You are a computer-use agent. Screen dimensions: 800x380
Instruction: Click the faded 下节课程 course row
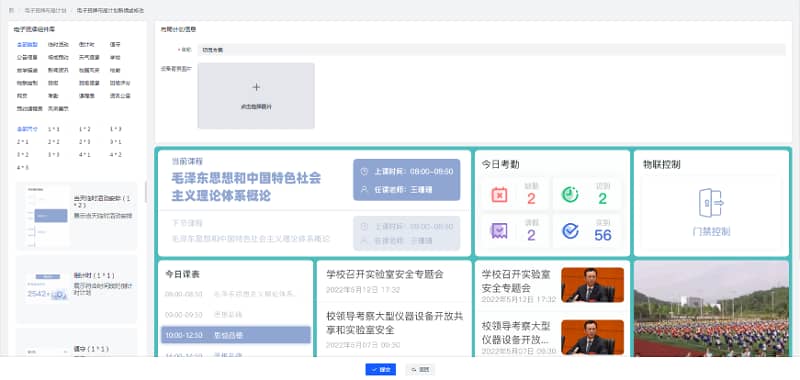coord(314,233)
